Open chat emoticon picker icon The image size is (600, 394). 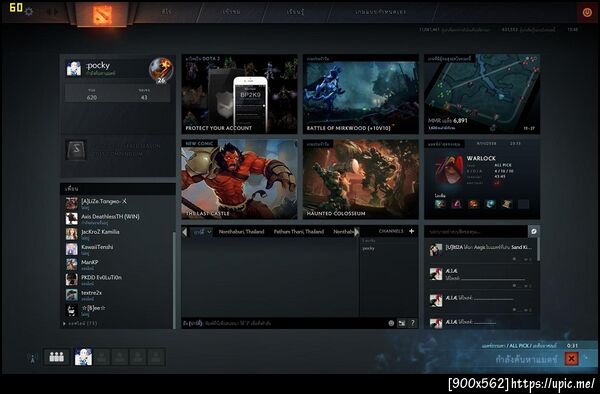[391, 323]
